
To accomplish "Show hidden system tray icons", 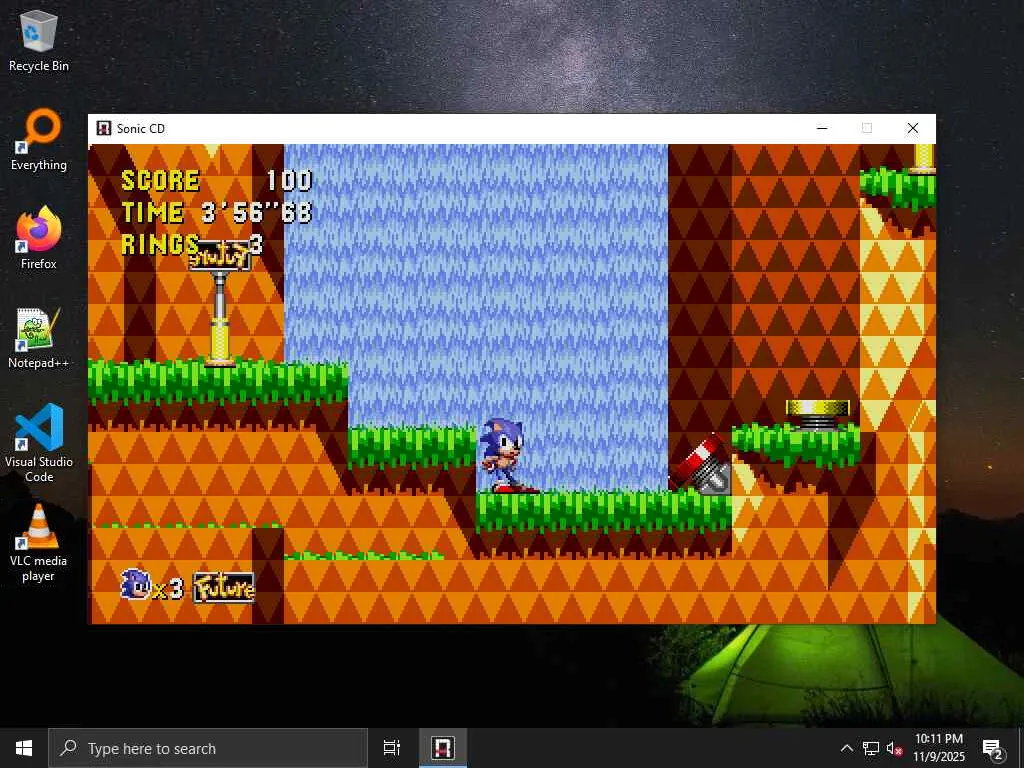I will [846, 748].
